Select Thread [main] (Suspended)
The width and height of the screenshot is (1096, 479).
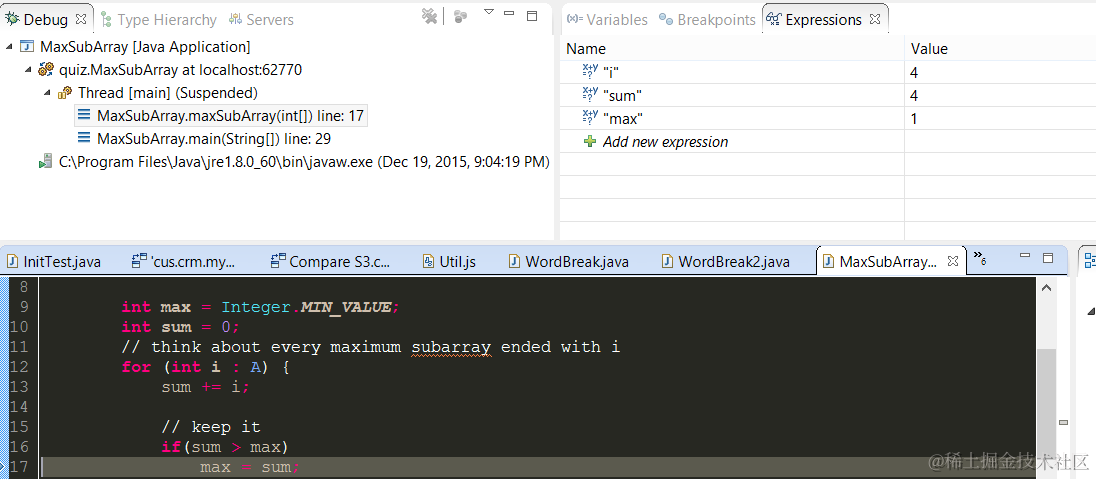[168, 92]
